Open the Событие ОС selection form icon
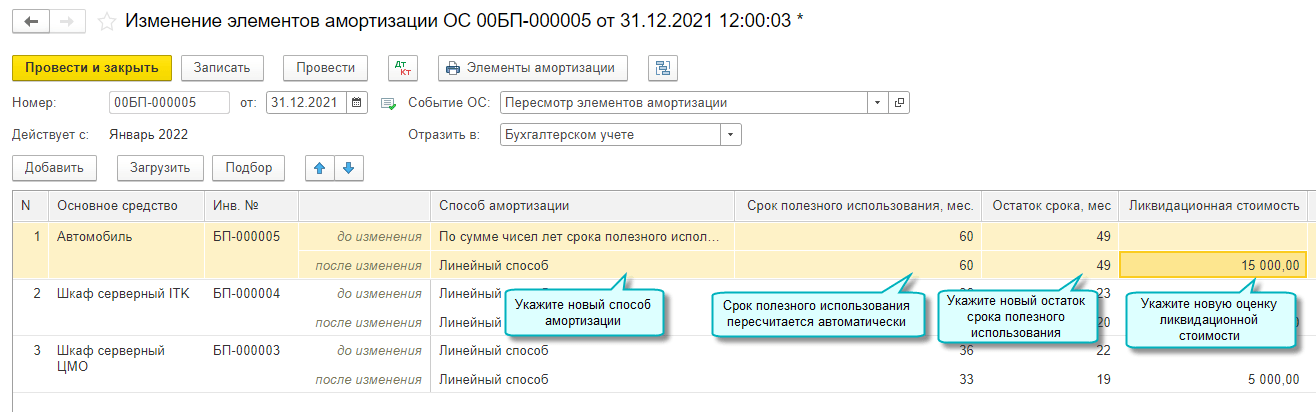1316x412 pixels. pos(899,103)
